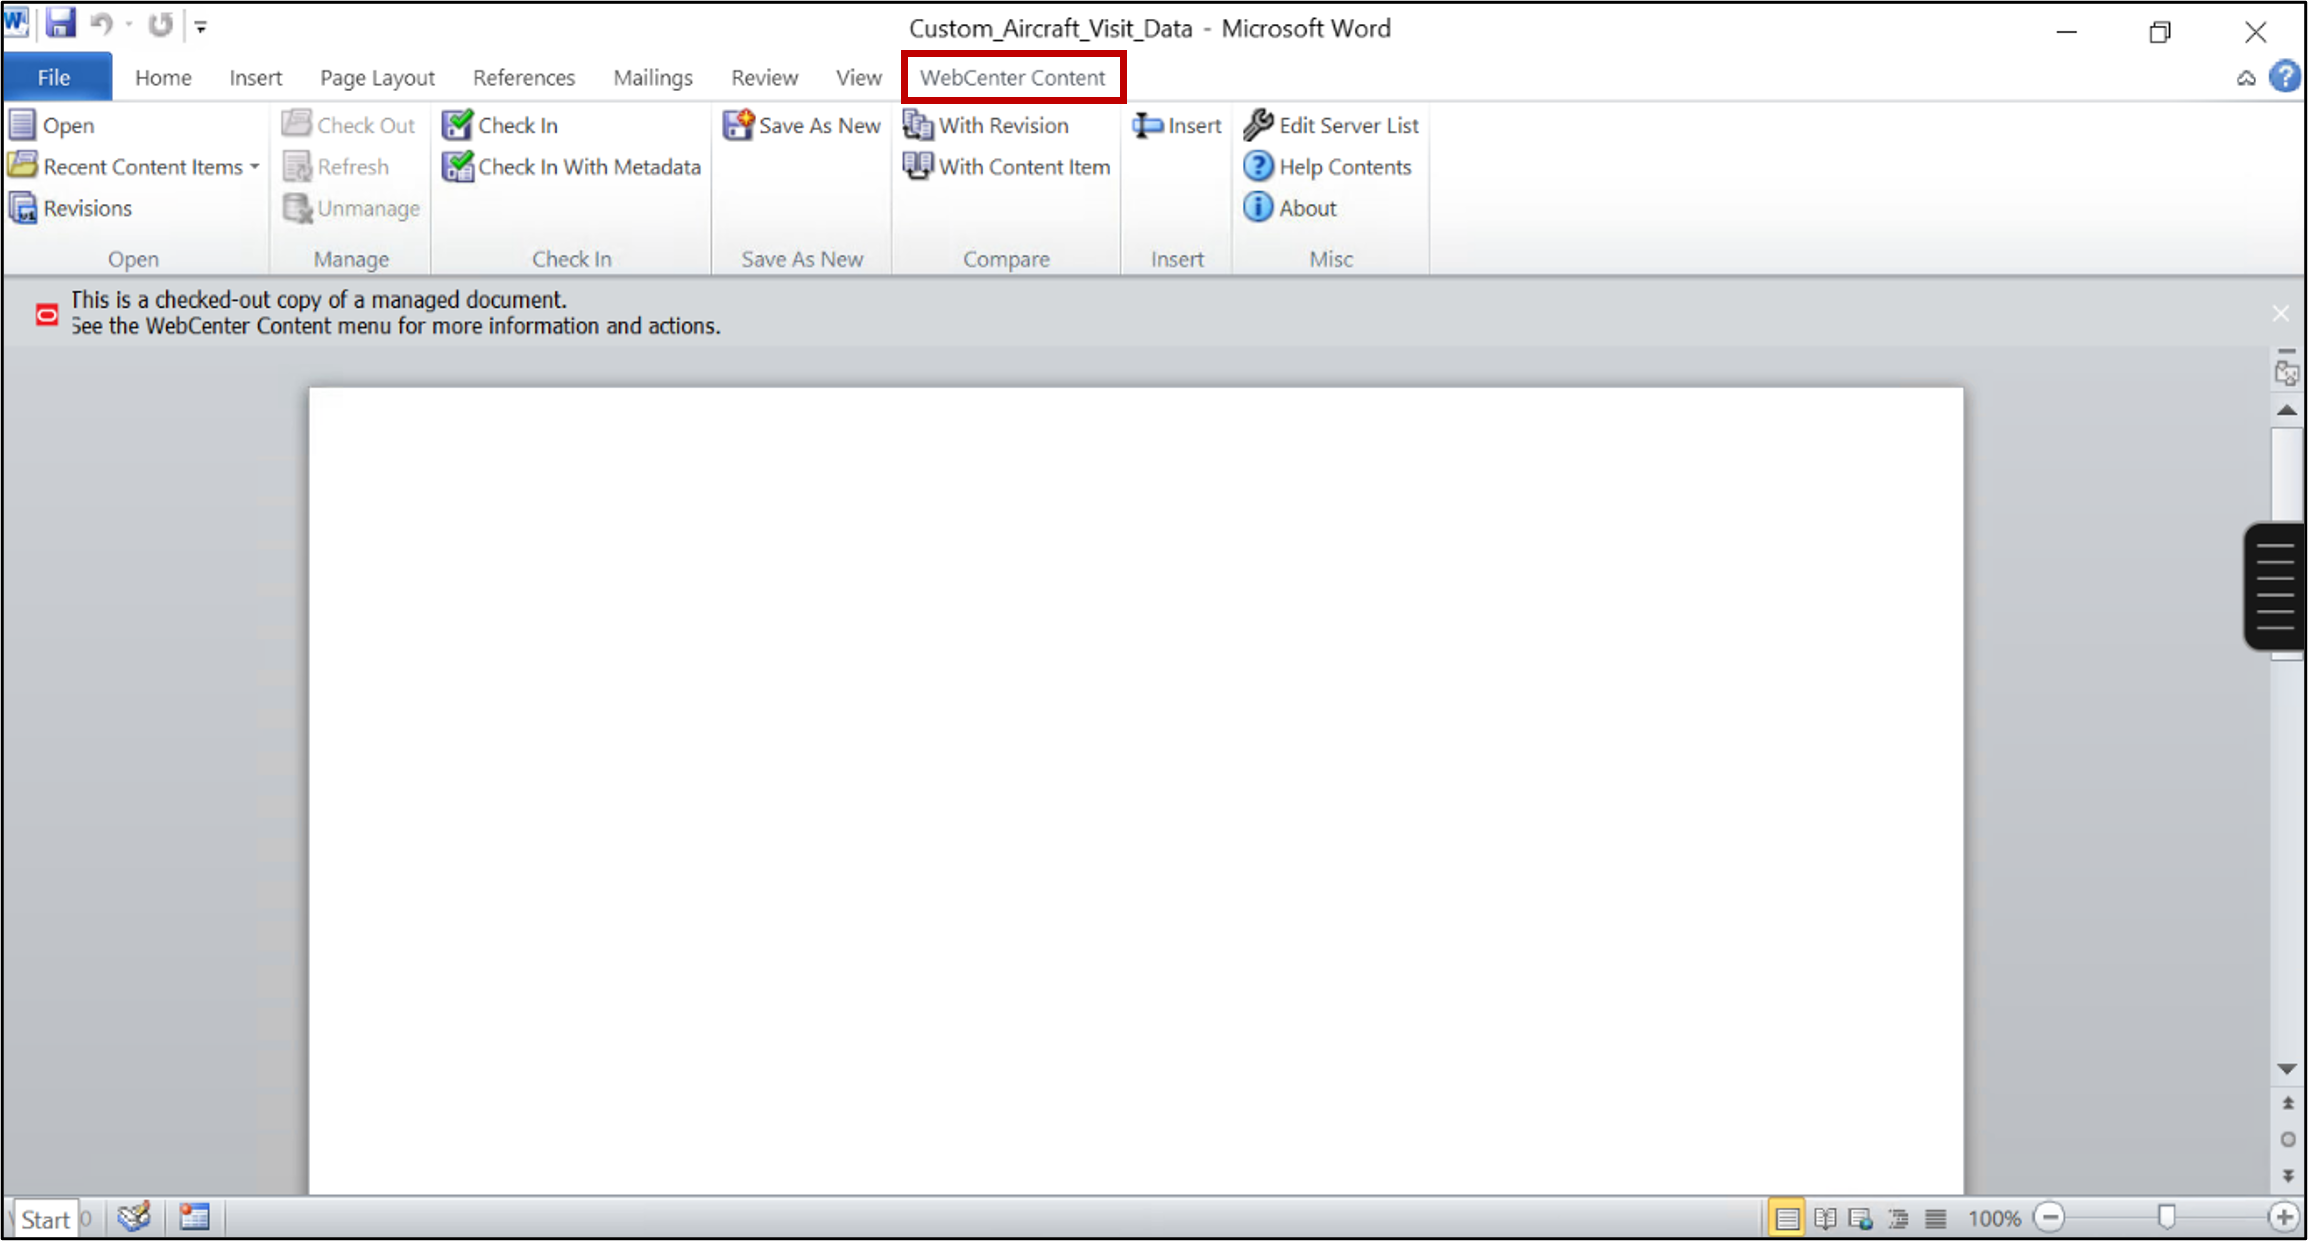Click the zoom slider handle
Image resolution: width=2308 pixels, height=1241 pixels.
tap(2166, 1217)
